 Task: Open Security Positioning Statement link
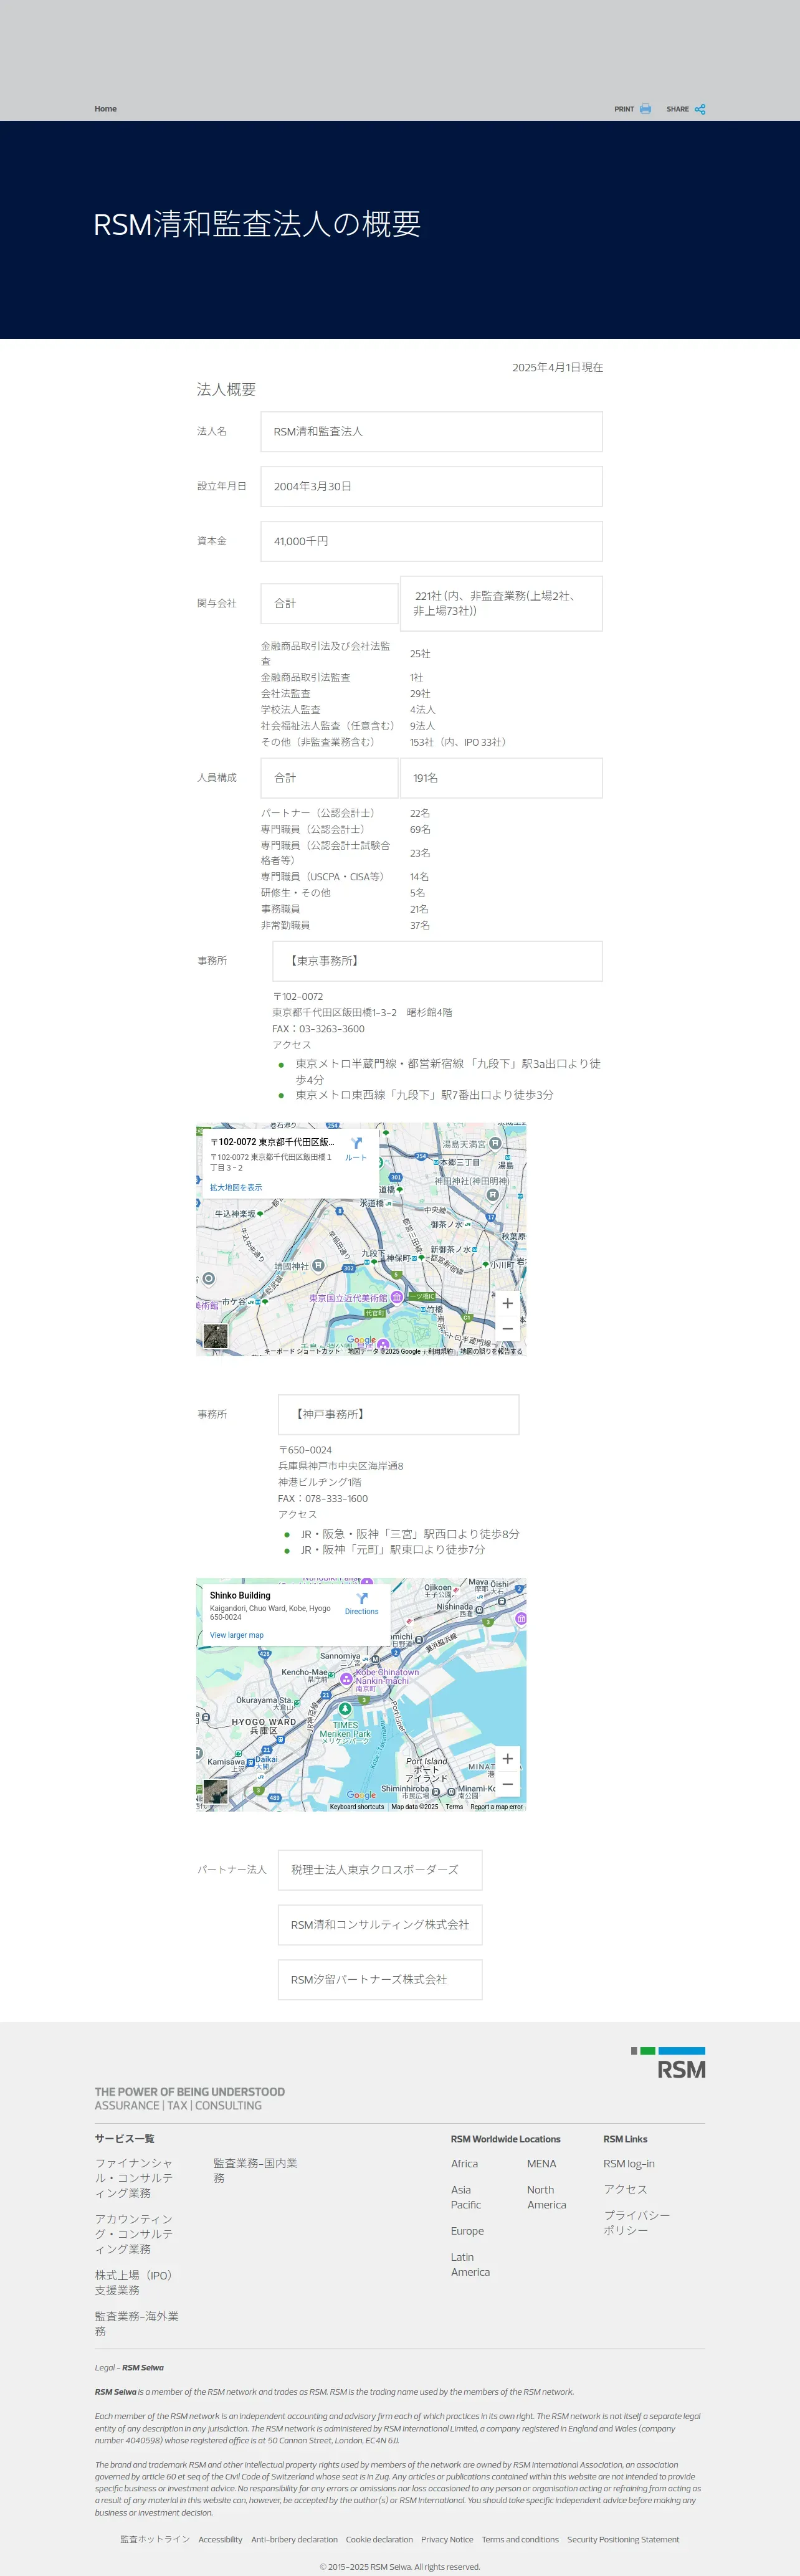click(623, 2539)
